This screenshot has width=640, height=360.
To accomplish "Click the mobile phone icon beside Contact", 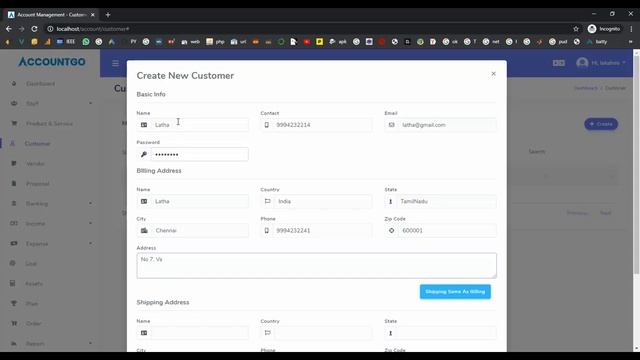I will tap(267, 125).
